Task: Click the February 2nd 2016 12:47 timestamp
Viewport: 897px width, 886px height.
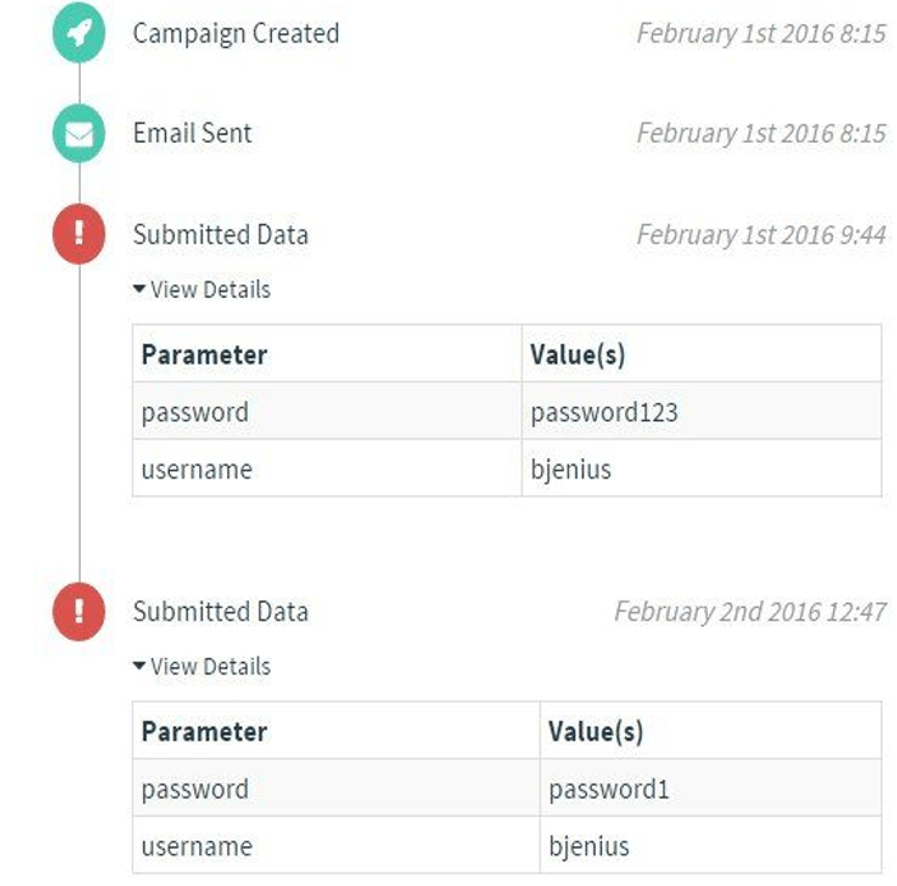Action: 749,612
